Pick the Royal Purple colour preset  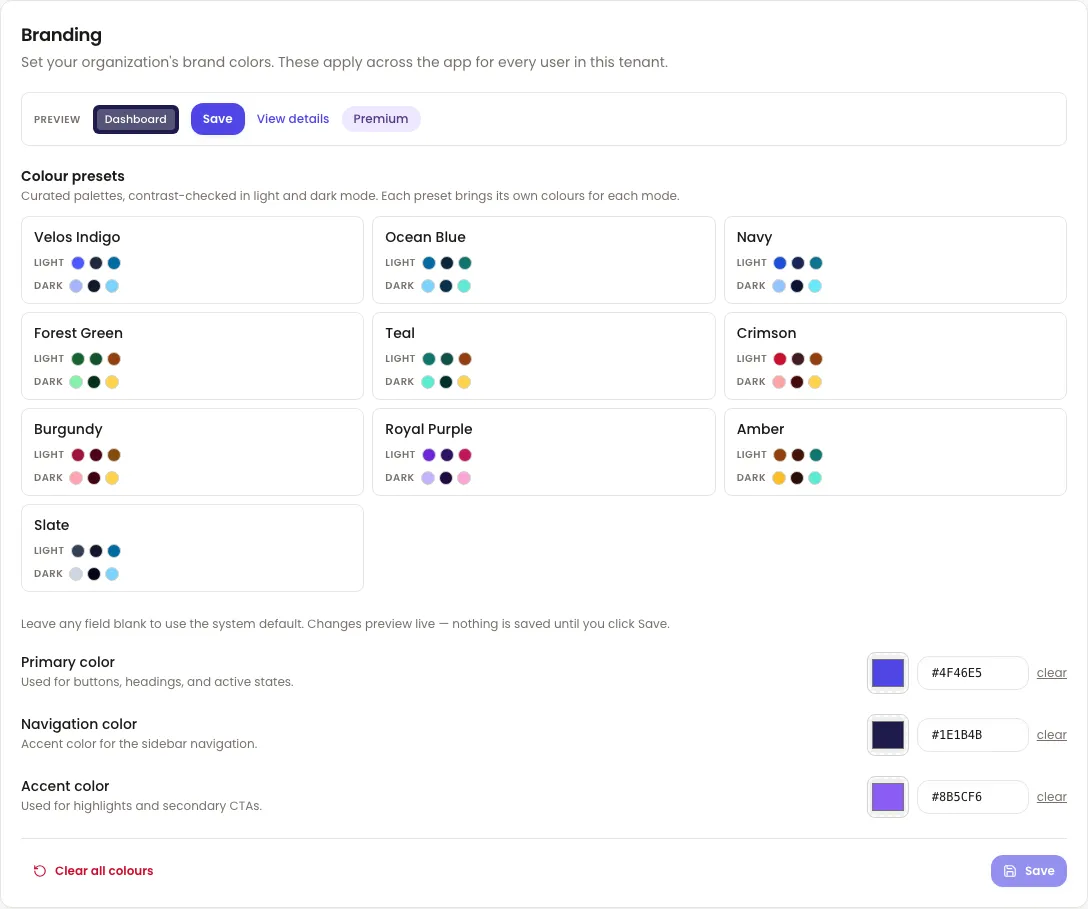(544, 452)
